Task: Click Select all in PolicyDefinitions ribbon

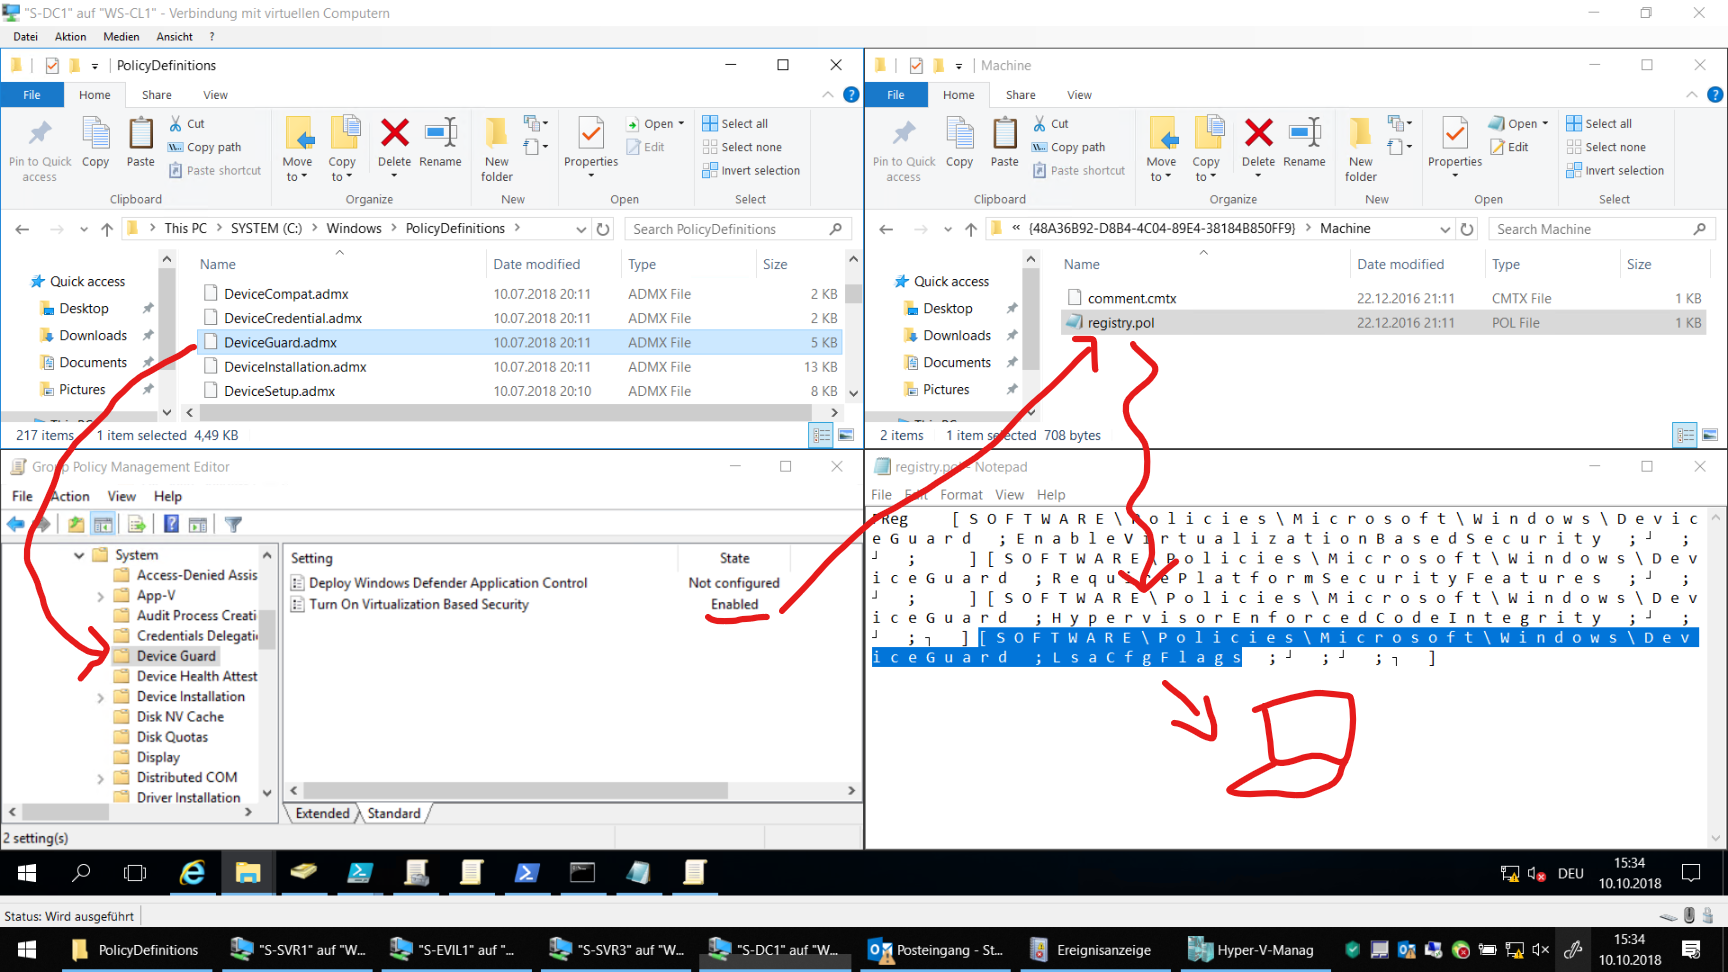Action: (735, 123)
